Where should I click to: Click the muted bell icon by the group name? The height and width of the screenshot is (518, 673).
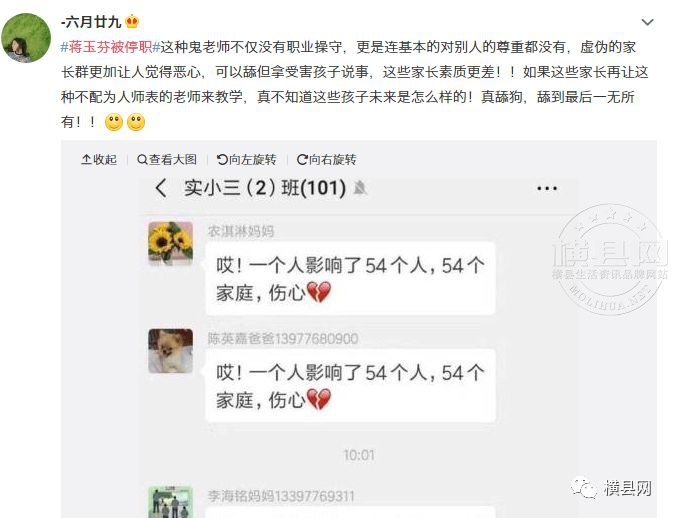(x=360, y=188)
